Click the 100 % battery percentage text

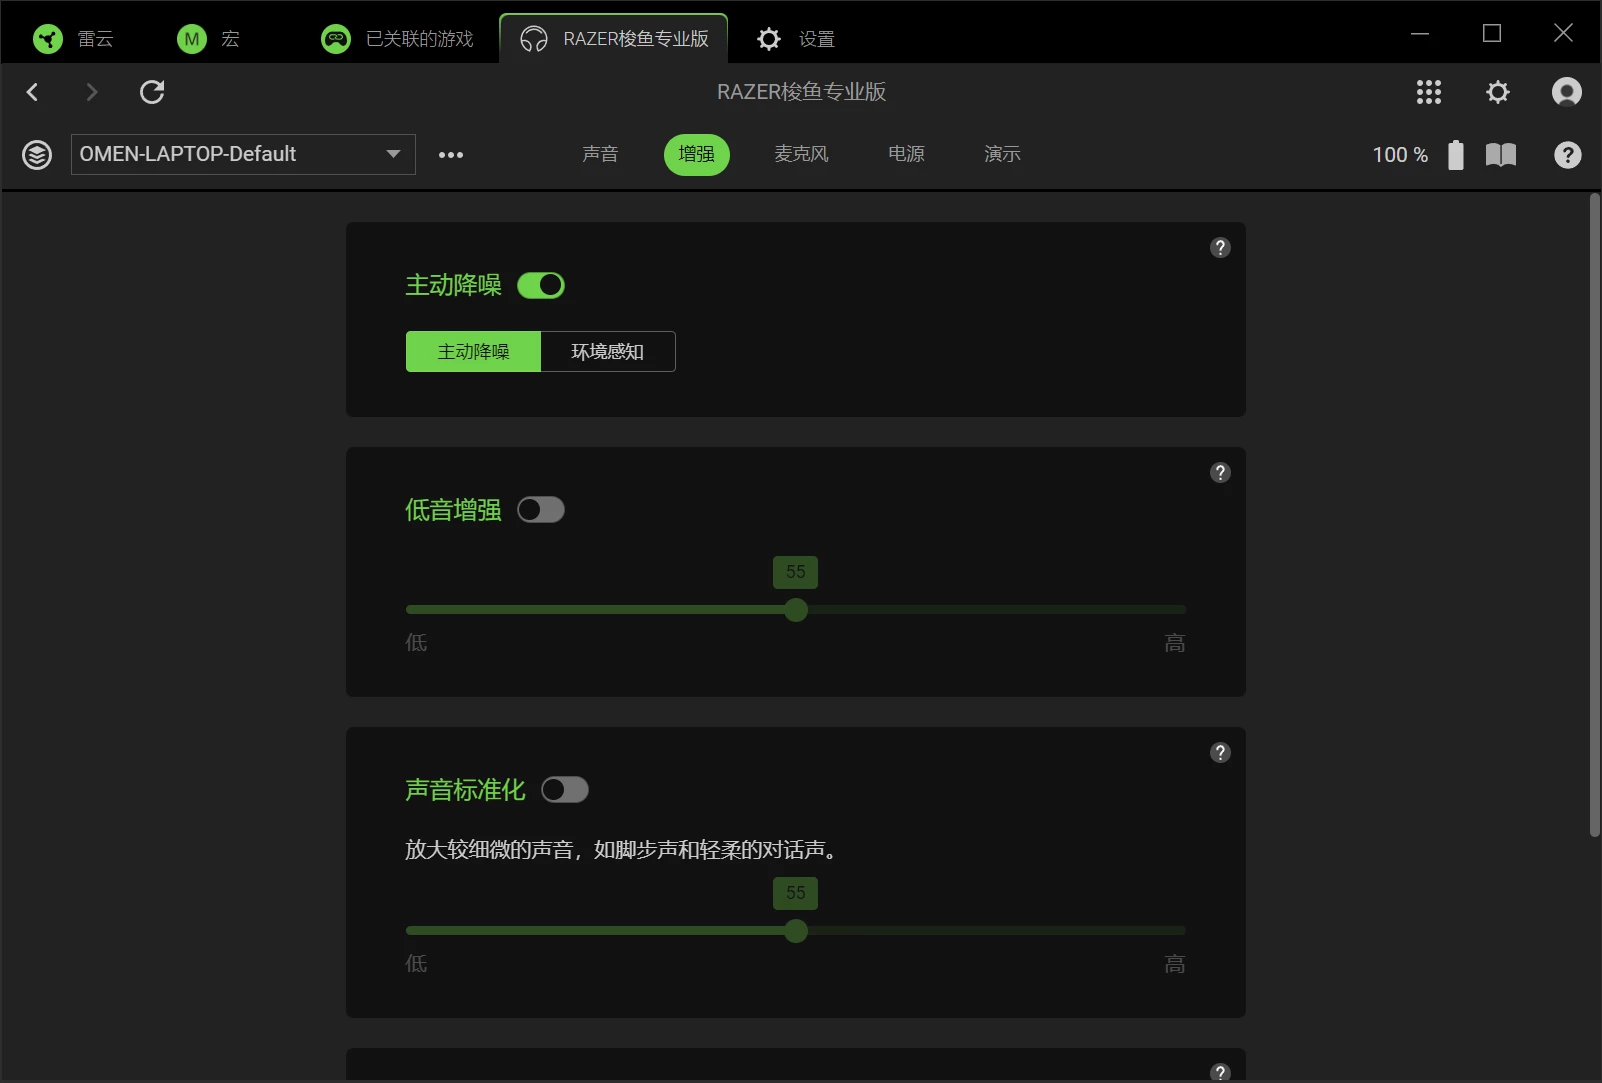[x=1400, y=155]
